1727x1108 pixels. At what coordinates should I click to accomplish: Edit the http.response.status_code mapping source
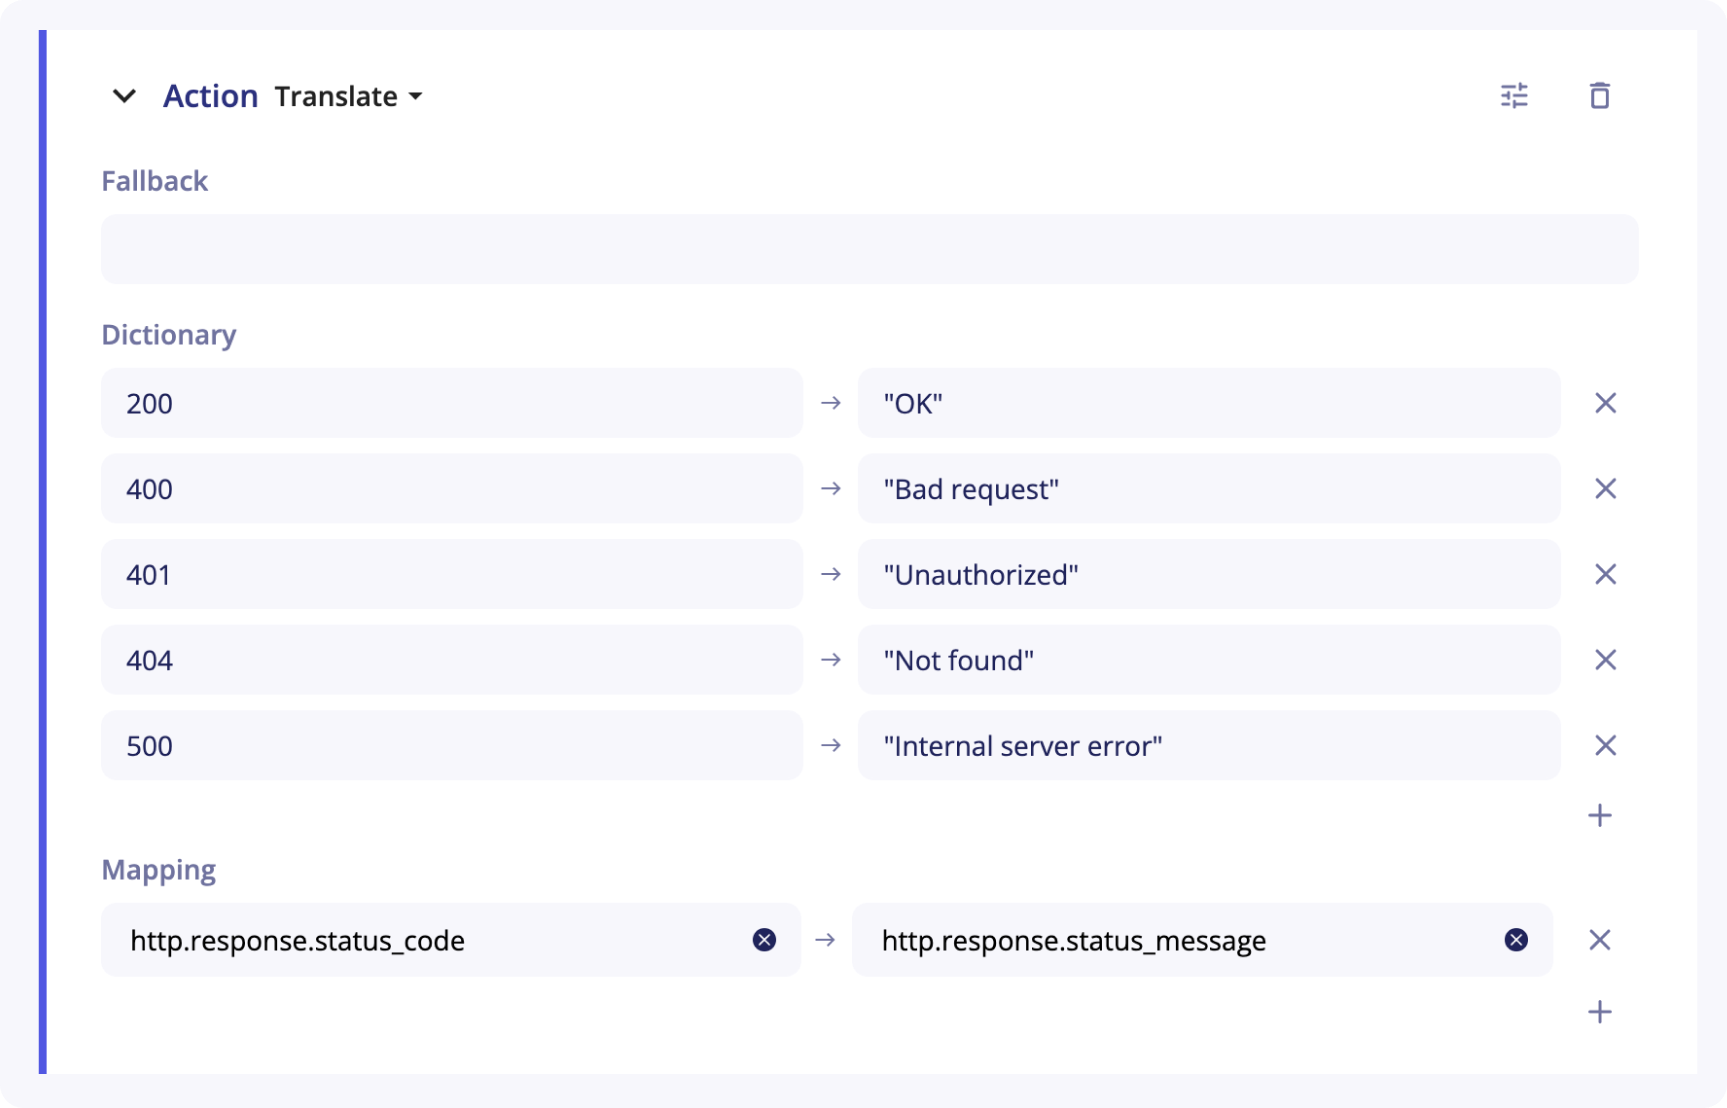[x=430, y=940]
